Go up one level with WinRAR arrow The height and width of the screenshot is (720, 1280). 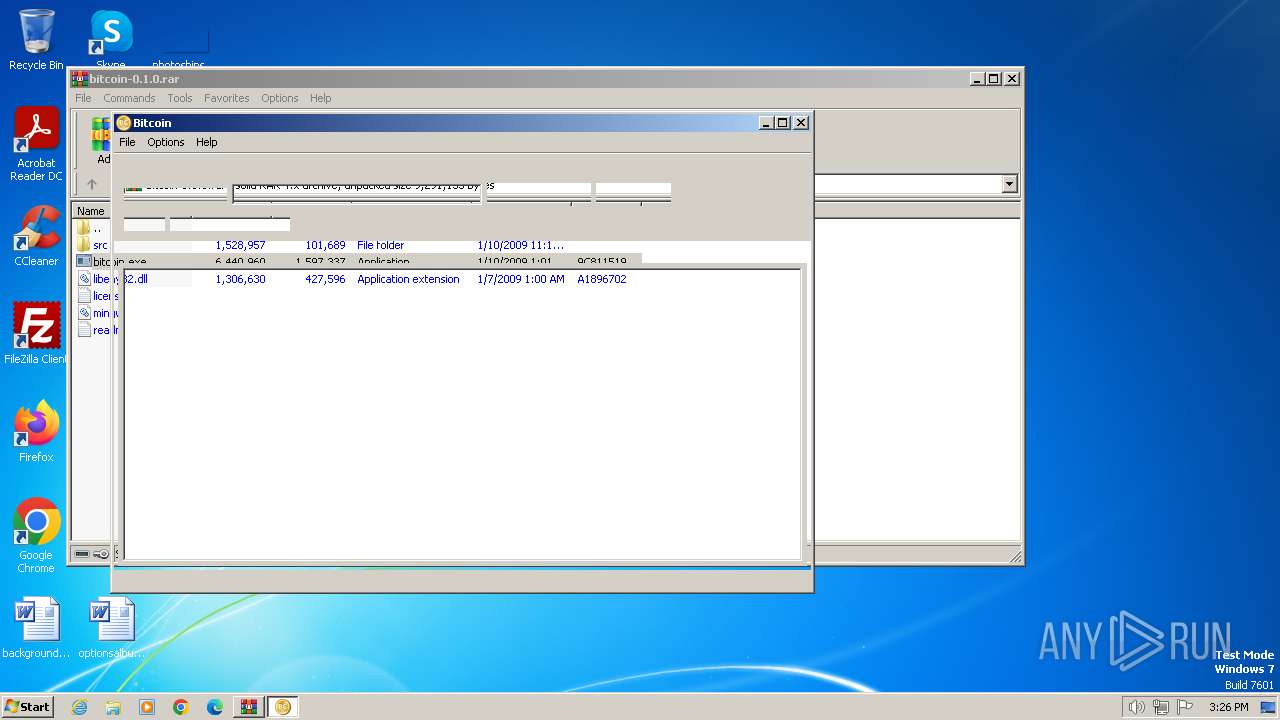[92, 184]
